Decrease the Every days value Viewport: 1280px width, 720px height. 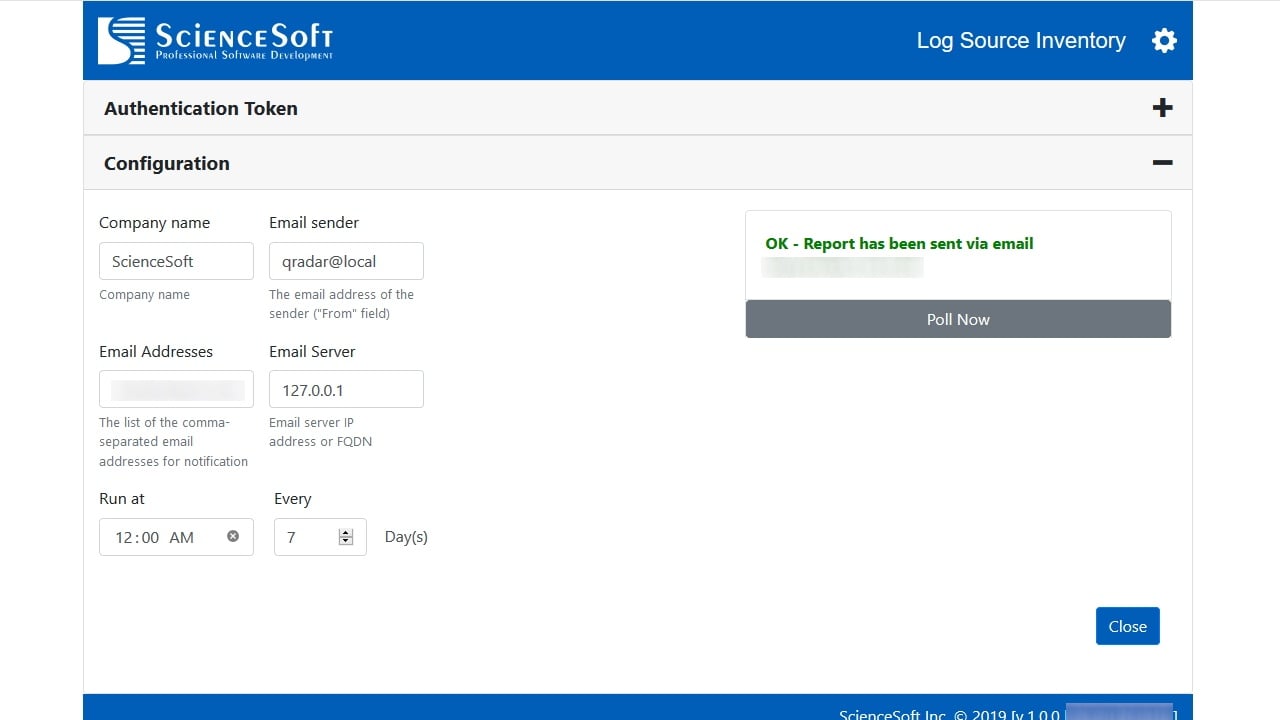pyautogui.click(x=346, y=542)
